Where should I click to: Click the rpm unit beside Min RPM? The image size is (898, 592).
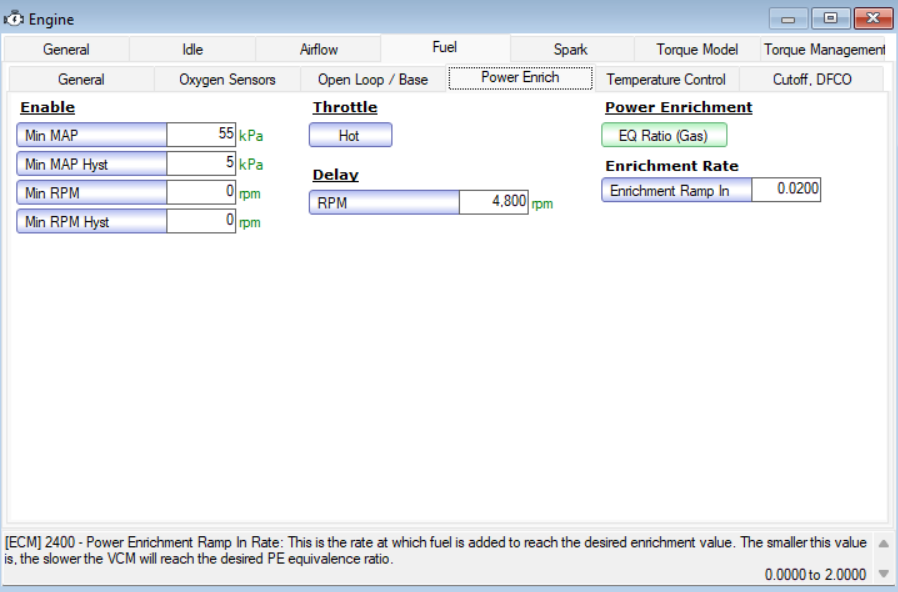tap(250, 194)
